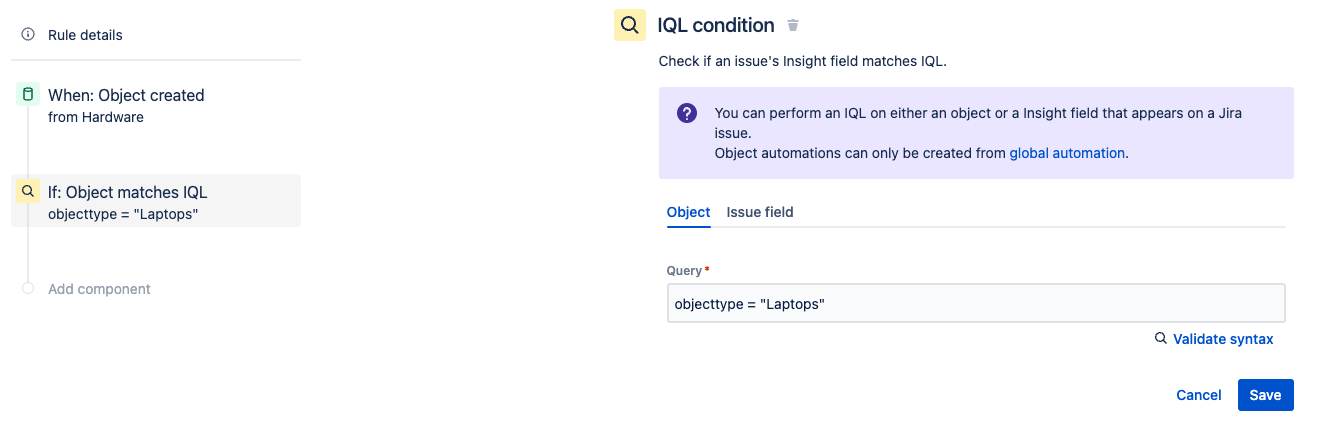Viewport: 1334px width, 446px height.
Task: Open the Rule details section label
Action: click(85, 35)
